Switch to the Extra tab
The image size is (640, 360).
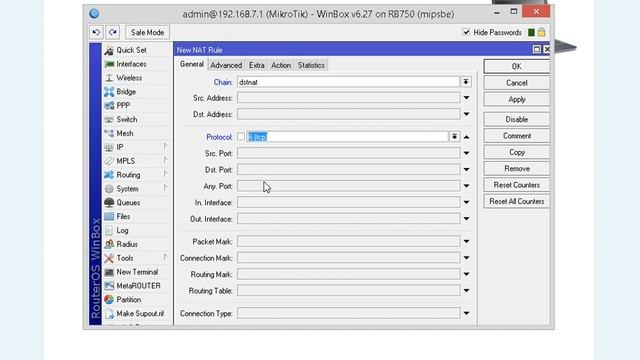tap(256, 65)
